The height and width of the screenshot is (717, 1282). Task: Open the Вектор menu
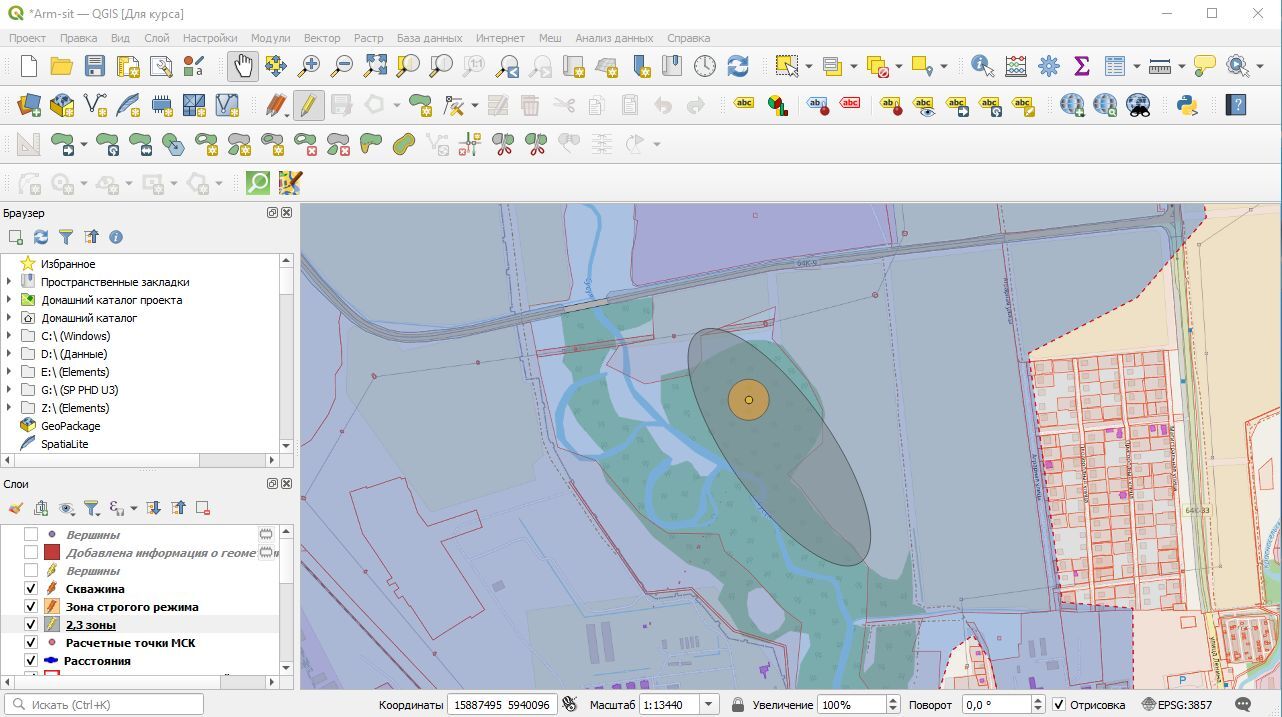tap(322, 38)
